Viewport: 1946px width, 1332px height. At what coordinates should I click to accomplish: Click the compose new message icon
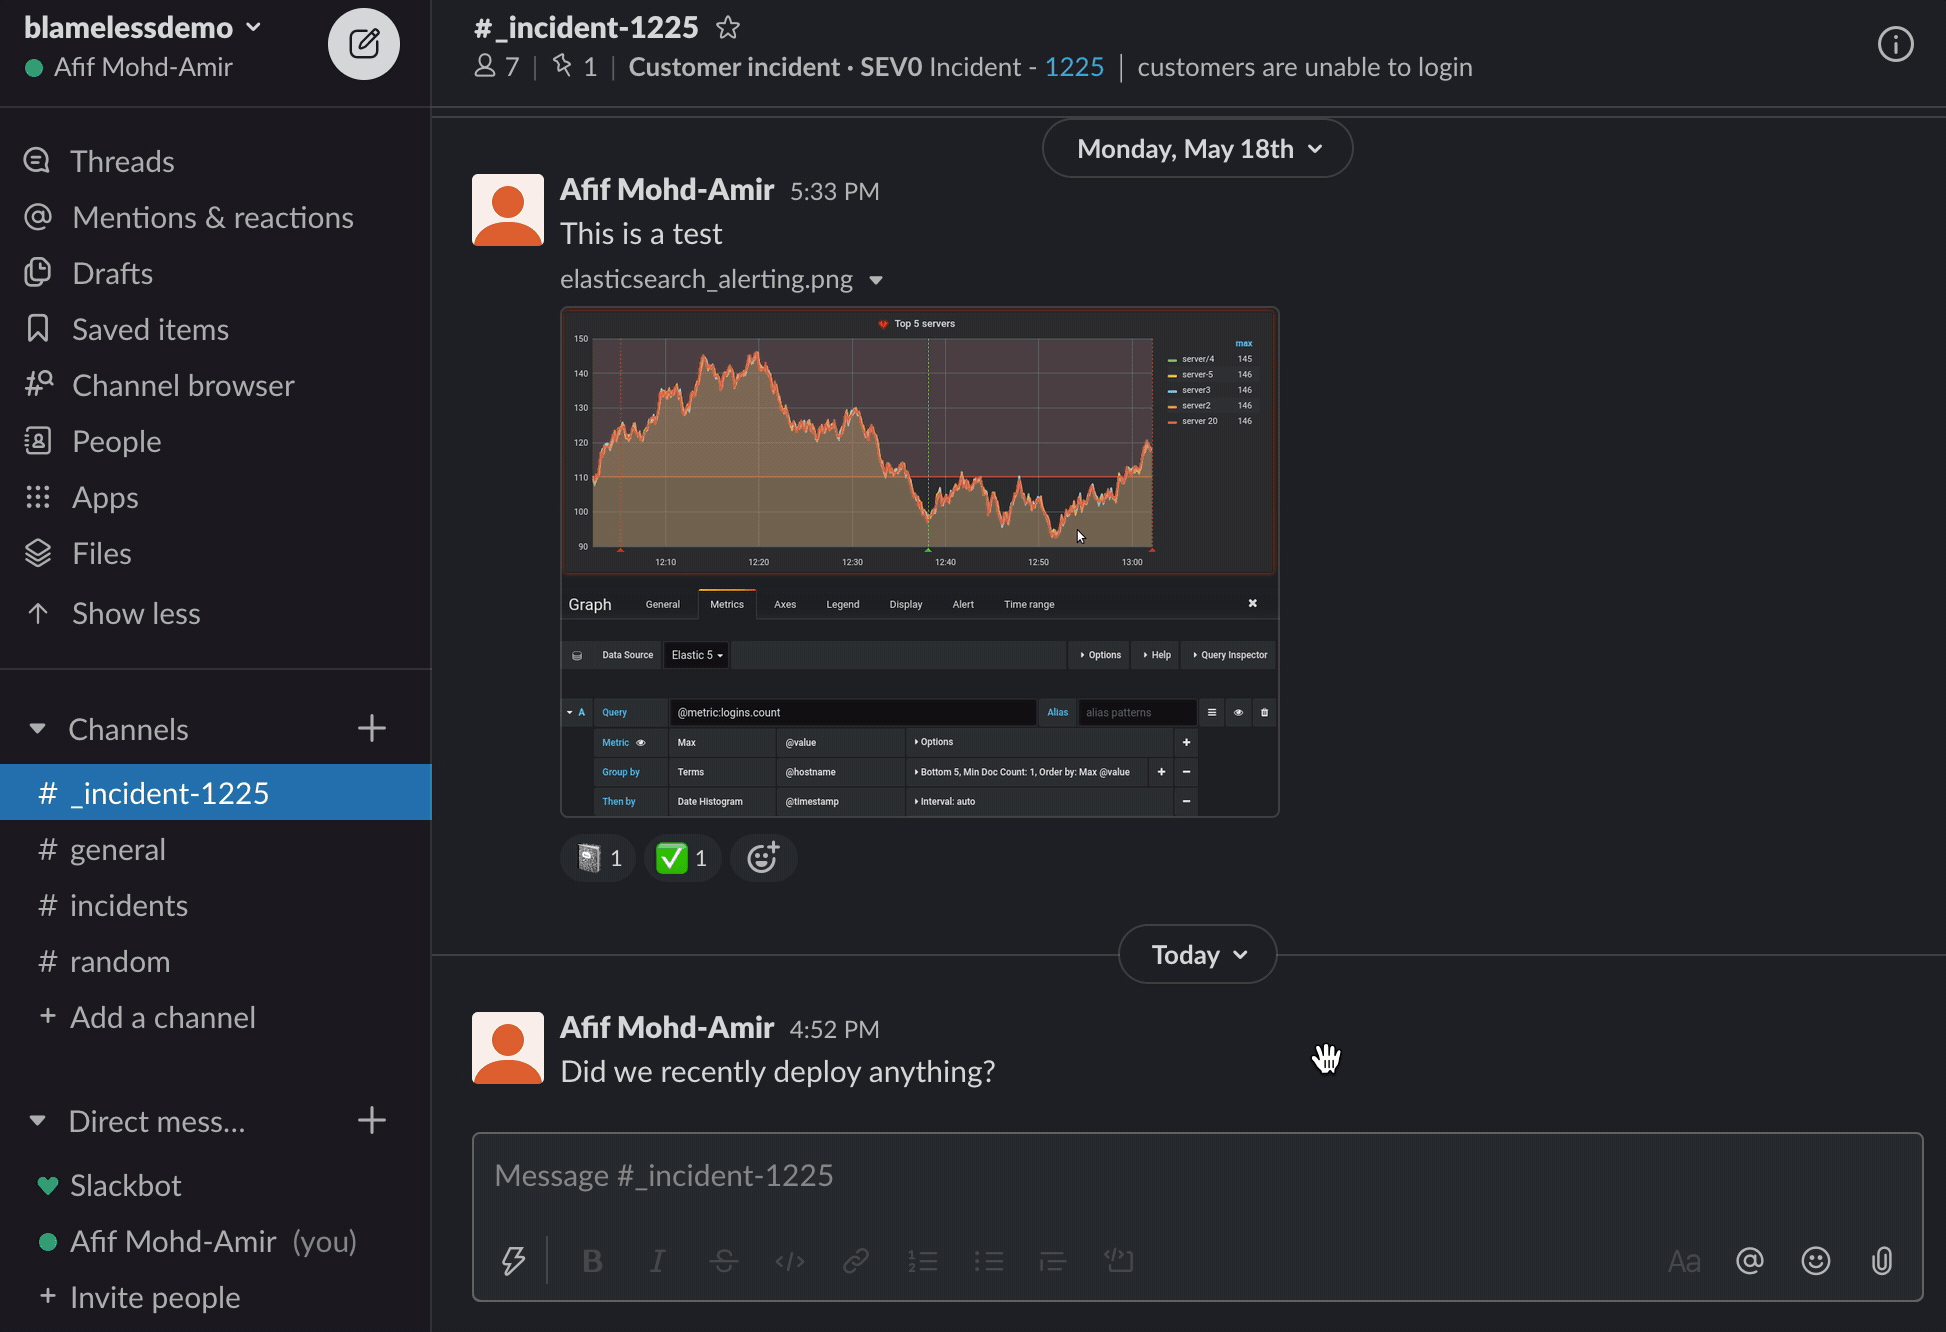[x=364, y=44]
